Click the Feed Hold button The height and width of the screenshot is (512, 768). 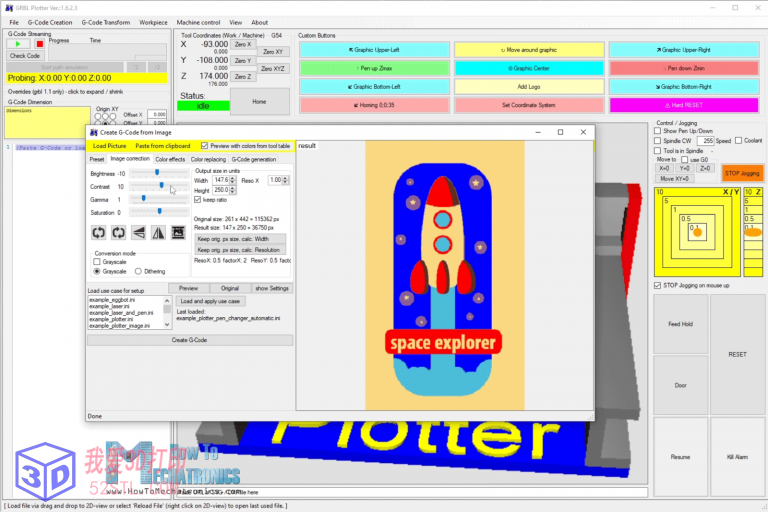pyautogui.click(x=680, y=324)
